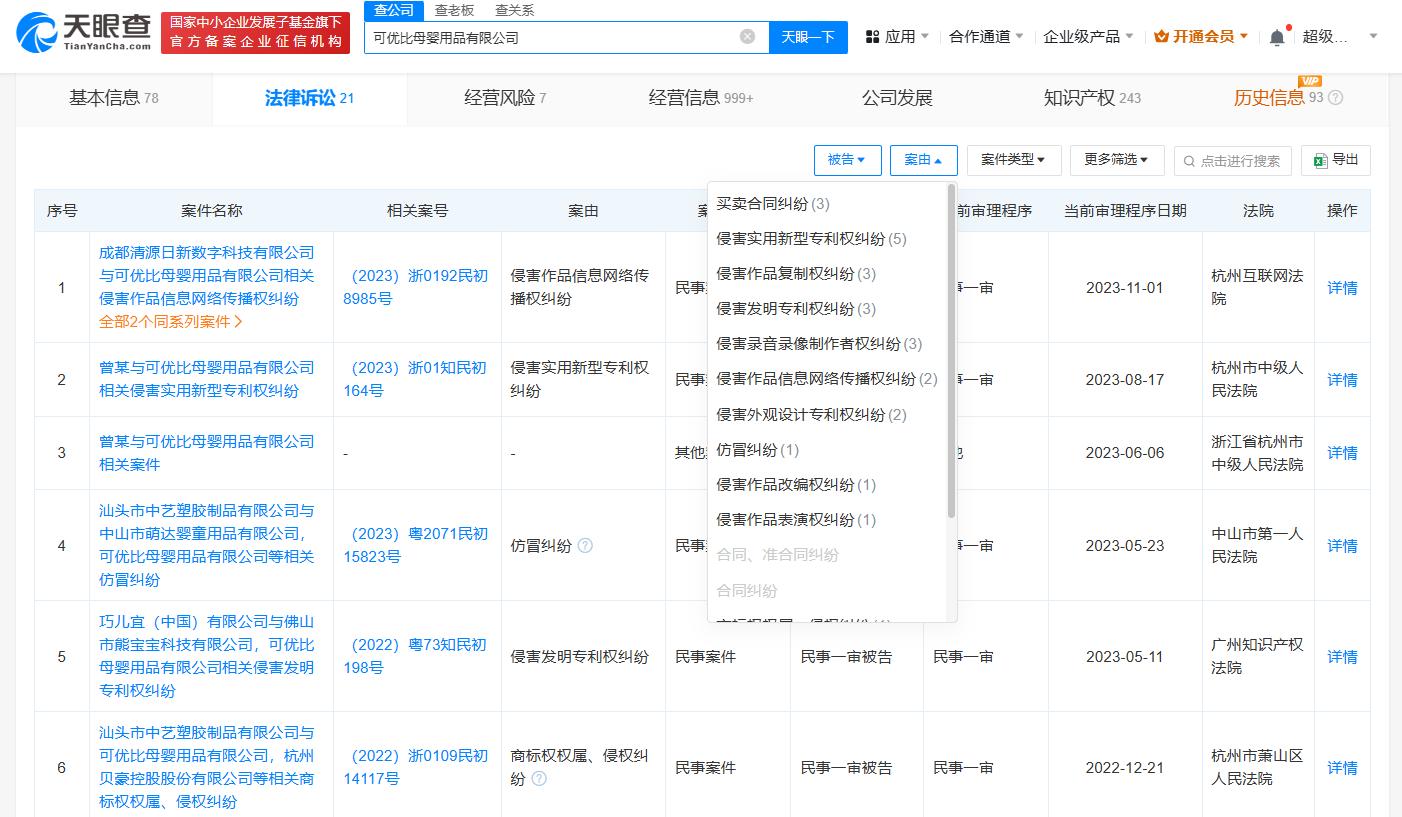1402x817 pixels.
Task: Focus the 点击进行搜索 search field
Action: (1233, 161)
